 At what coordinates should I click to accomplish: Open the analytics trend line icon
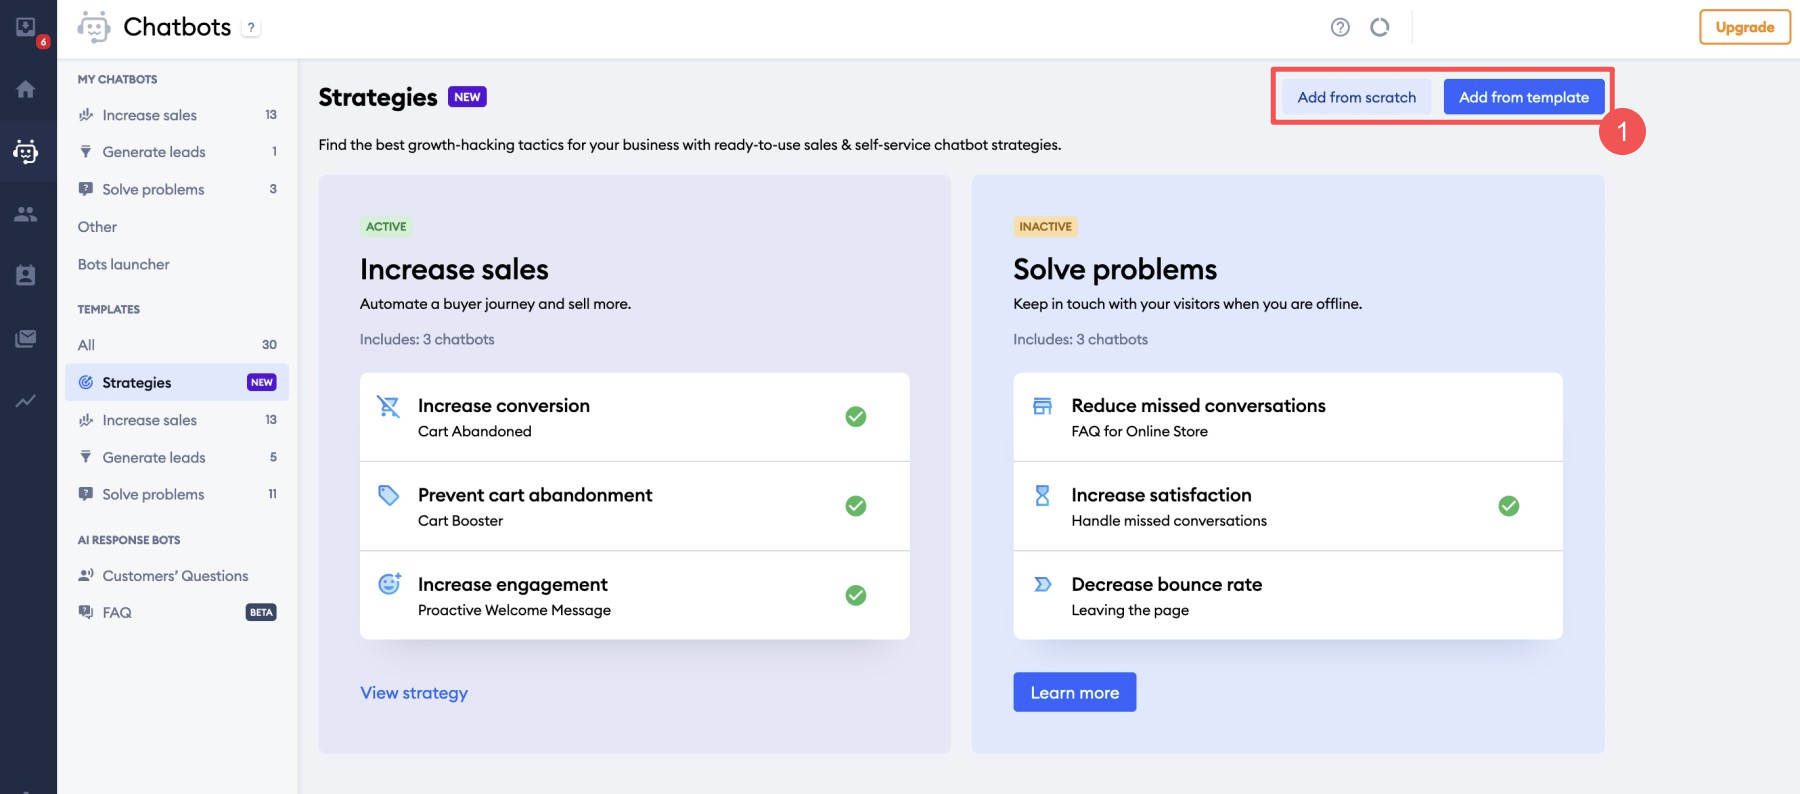tap(26, 401)
